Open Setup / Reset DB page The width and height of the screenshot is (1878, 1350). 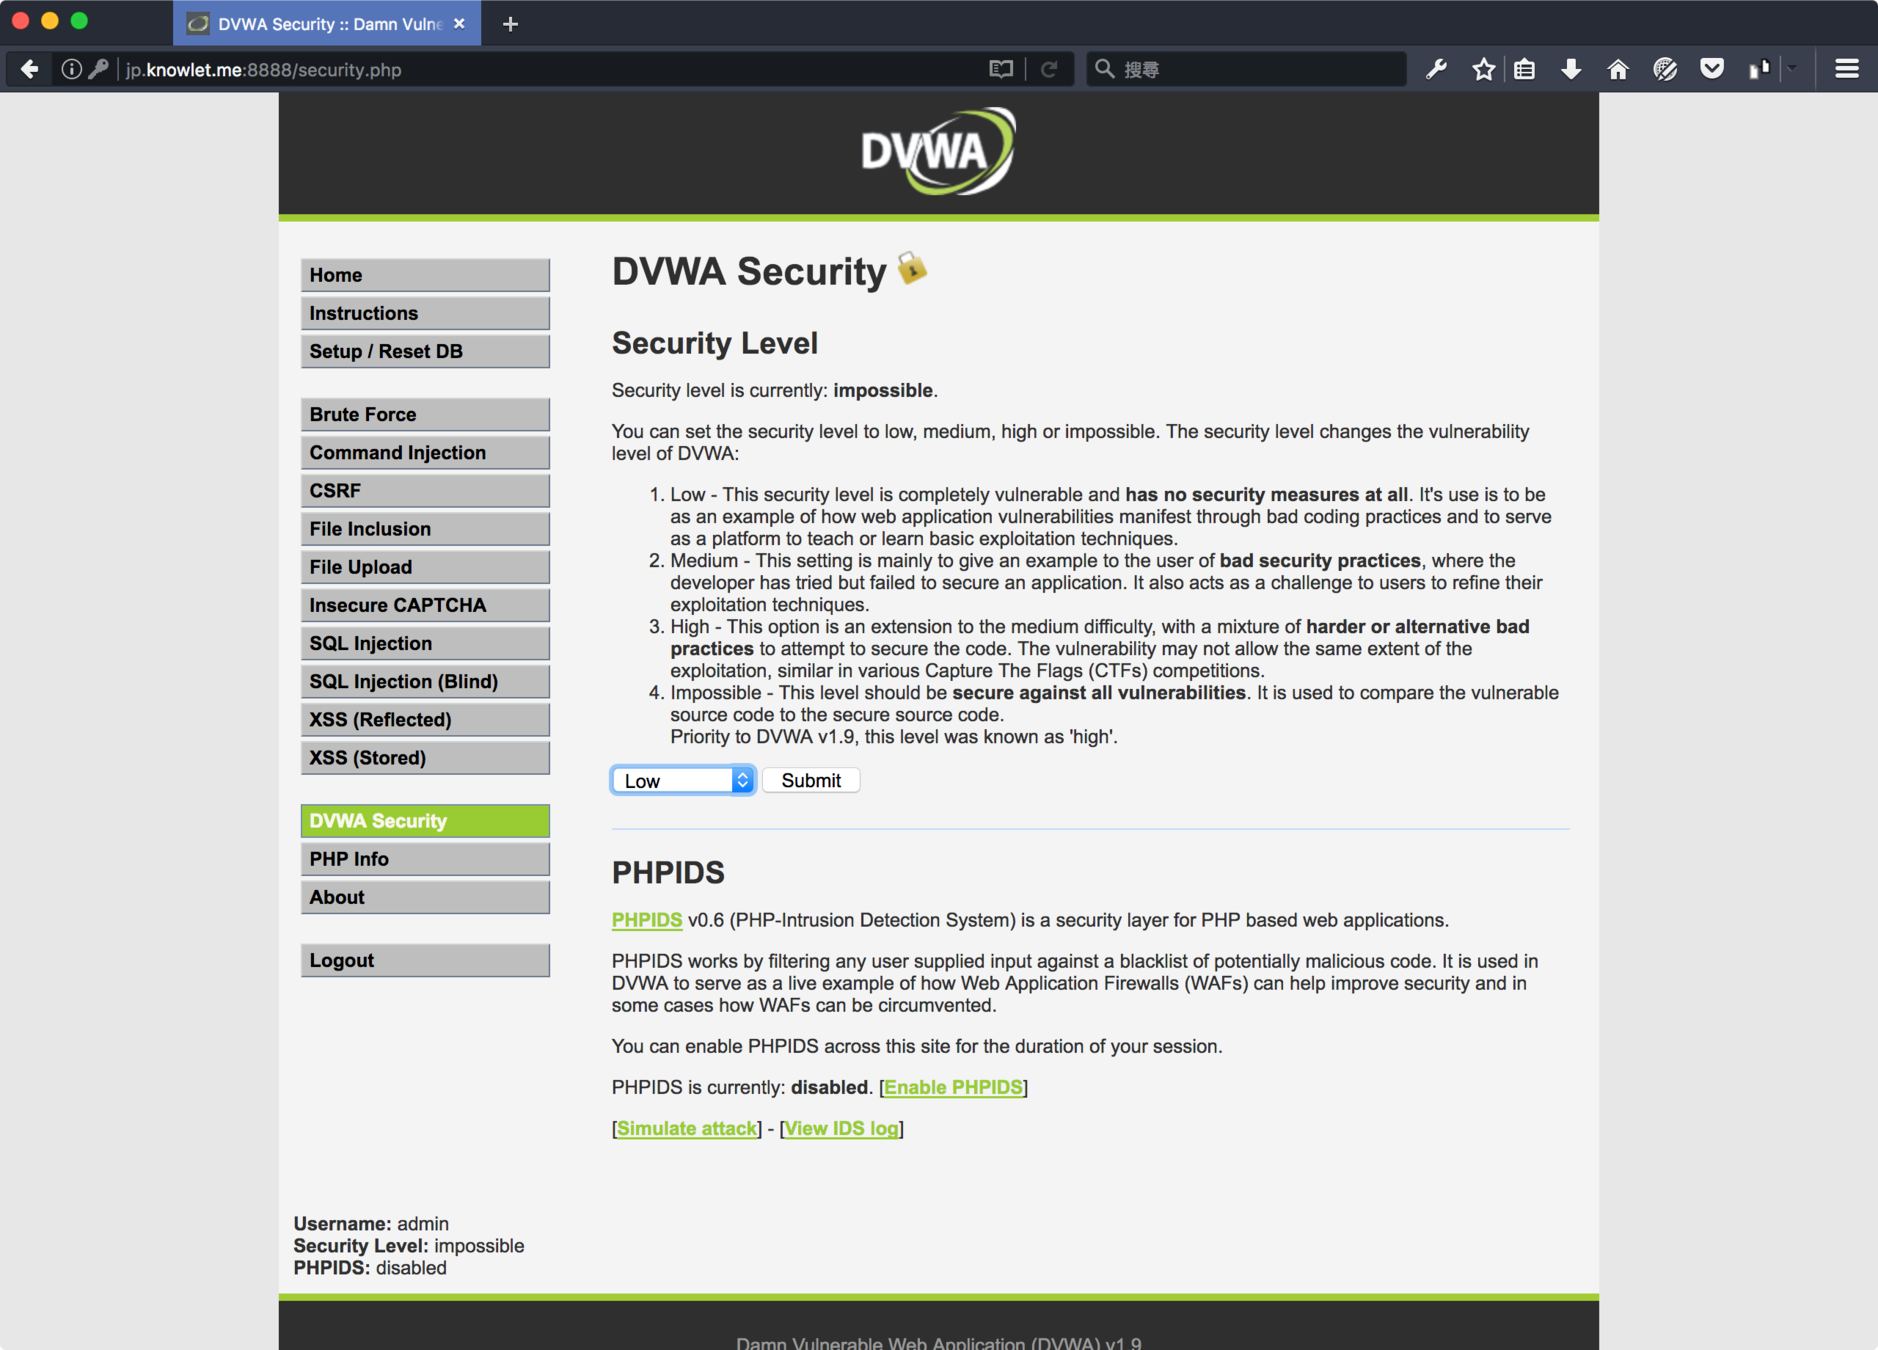(425, 351)
